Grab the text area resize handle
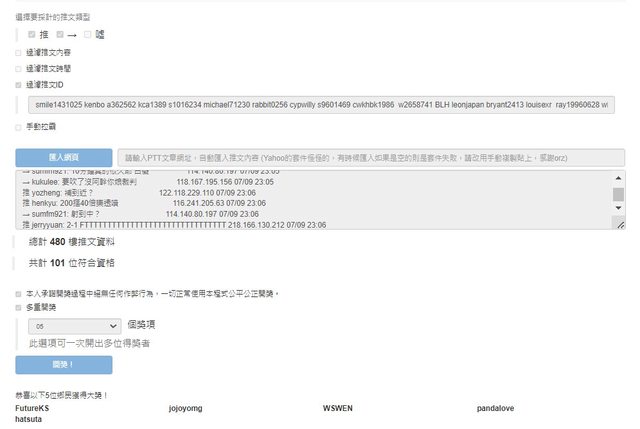Image resolution: width=640 pixels, height=429 pixels. pos(620,226)
